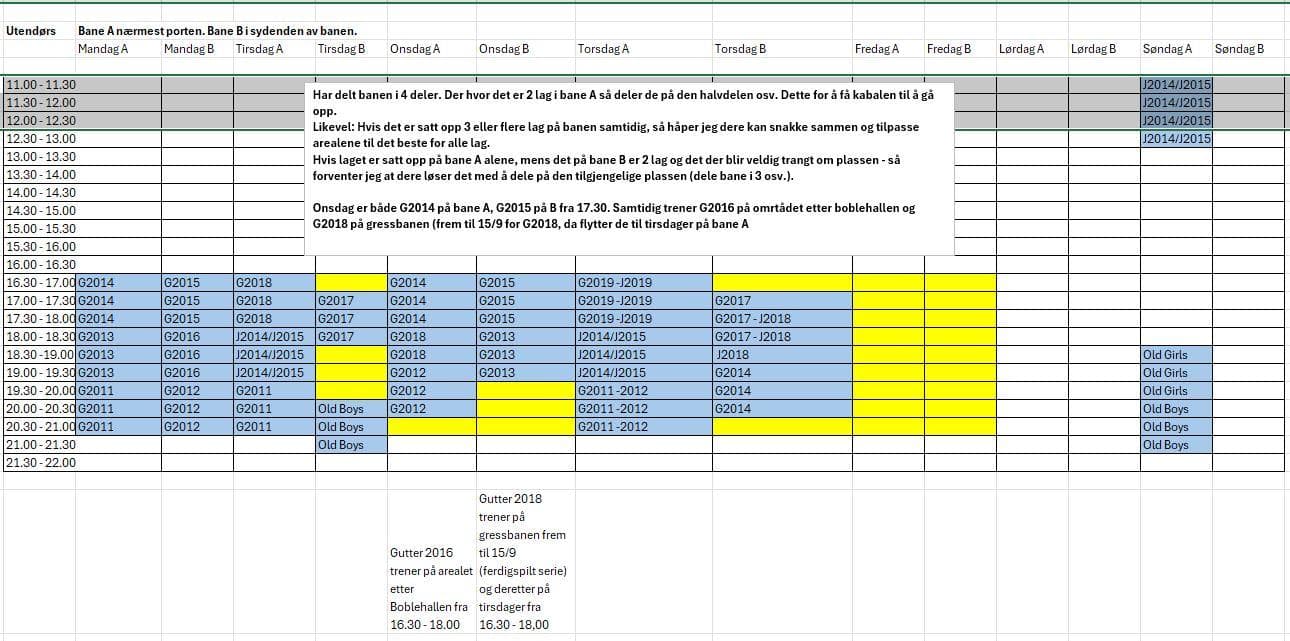Click the Mandag A column header

click(x=119, y=49)
